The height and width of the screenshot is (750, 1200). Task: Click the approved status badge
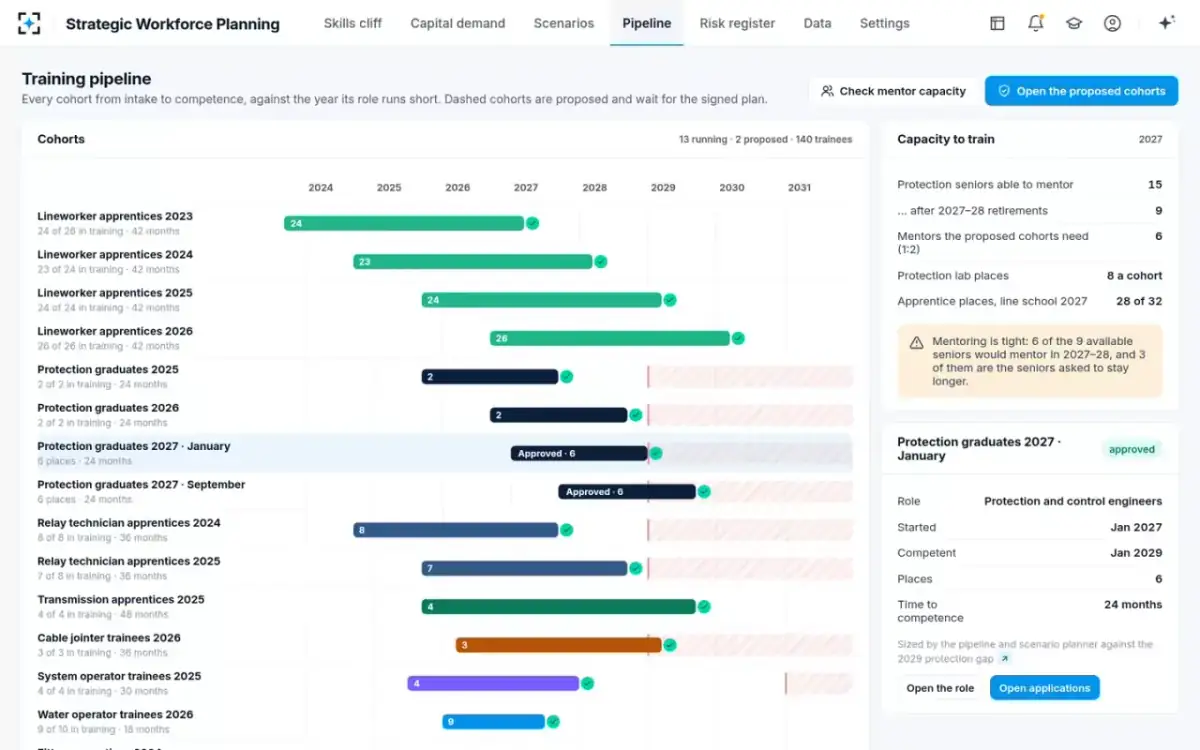(x=1132, y=449)
